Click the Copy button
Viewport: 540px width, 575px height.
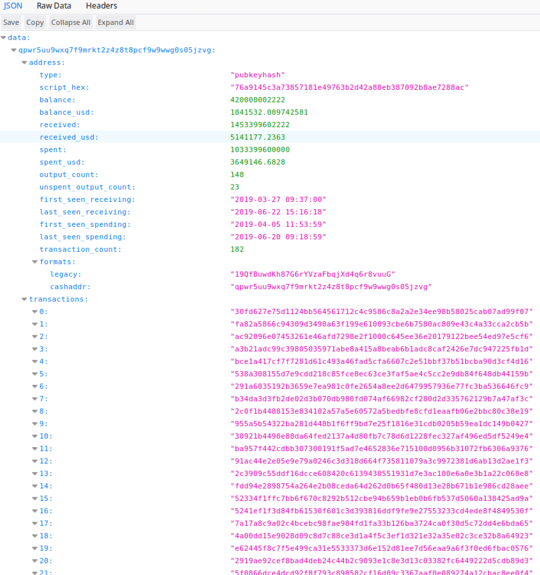tap(35, 22)
